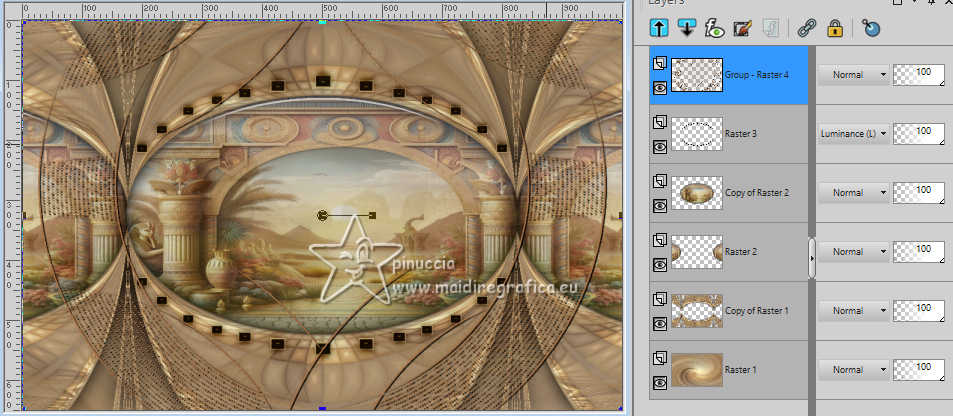The image size is (953, 416).
Task: Click opacity field of Raster 3 layer
Action: click(918, 134)
